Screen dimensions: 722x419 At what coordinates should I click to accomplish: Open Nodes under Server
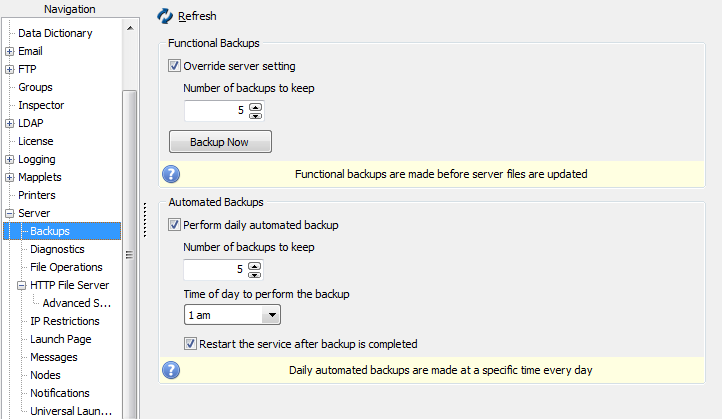[45, 375]
